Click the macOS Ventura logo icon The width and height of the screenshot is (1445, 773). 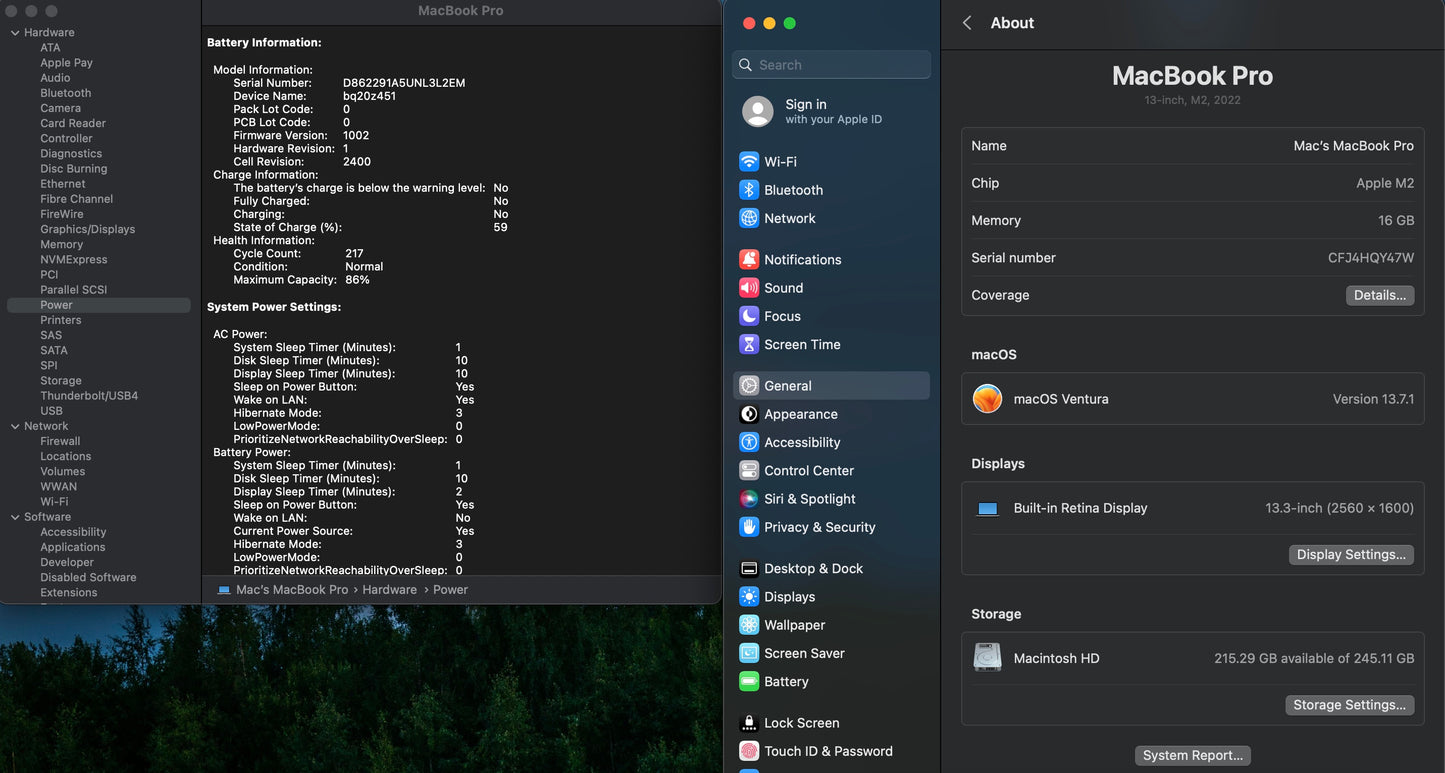[987, 399]
